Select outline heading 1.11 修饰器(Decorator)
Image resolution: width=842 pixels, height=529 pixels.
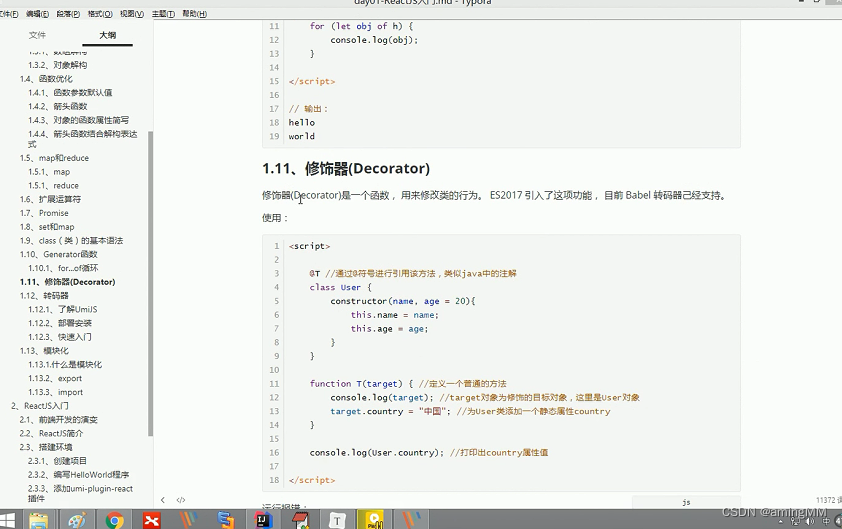pyautogui.click(x=68, y=282)
